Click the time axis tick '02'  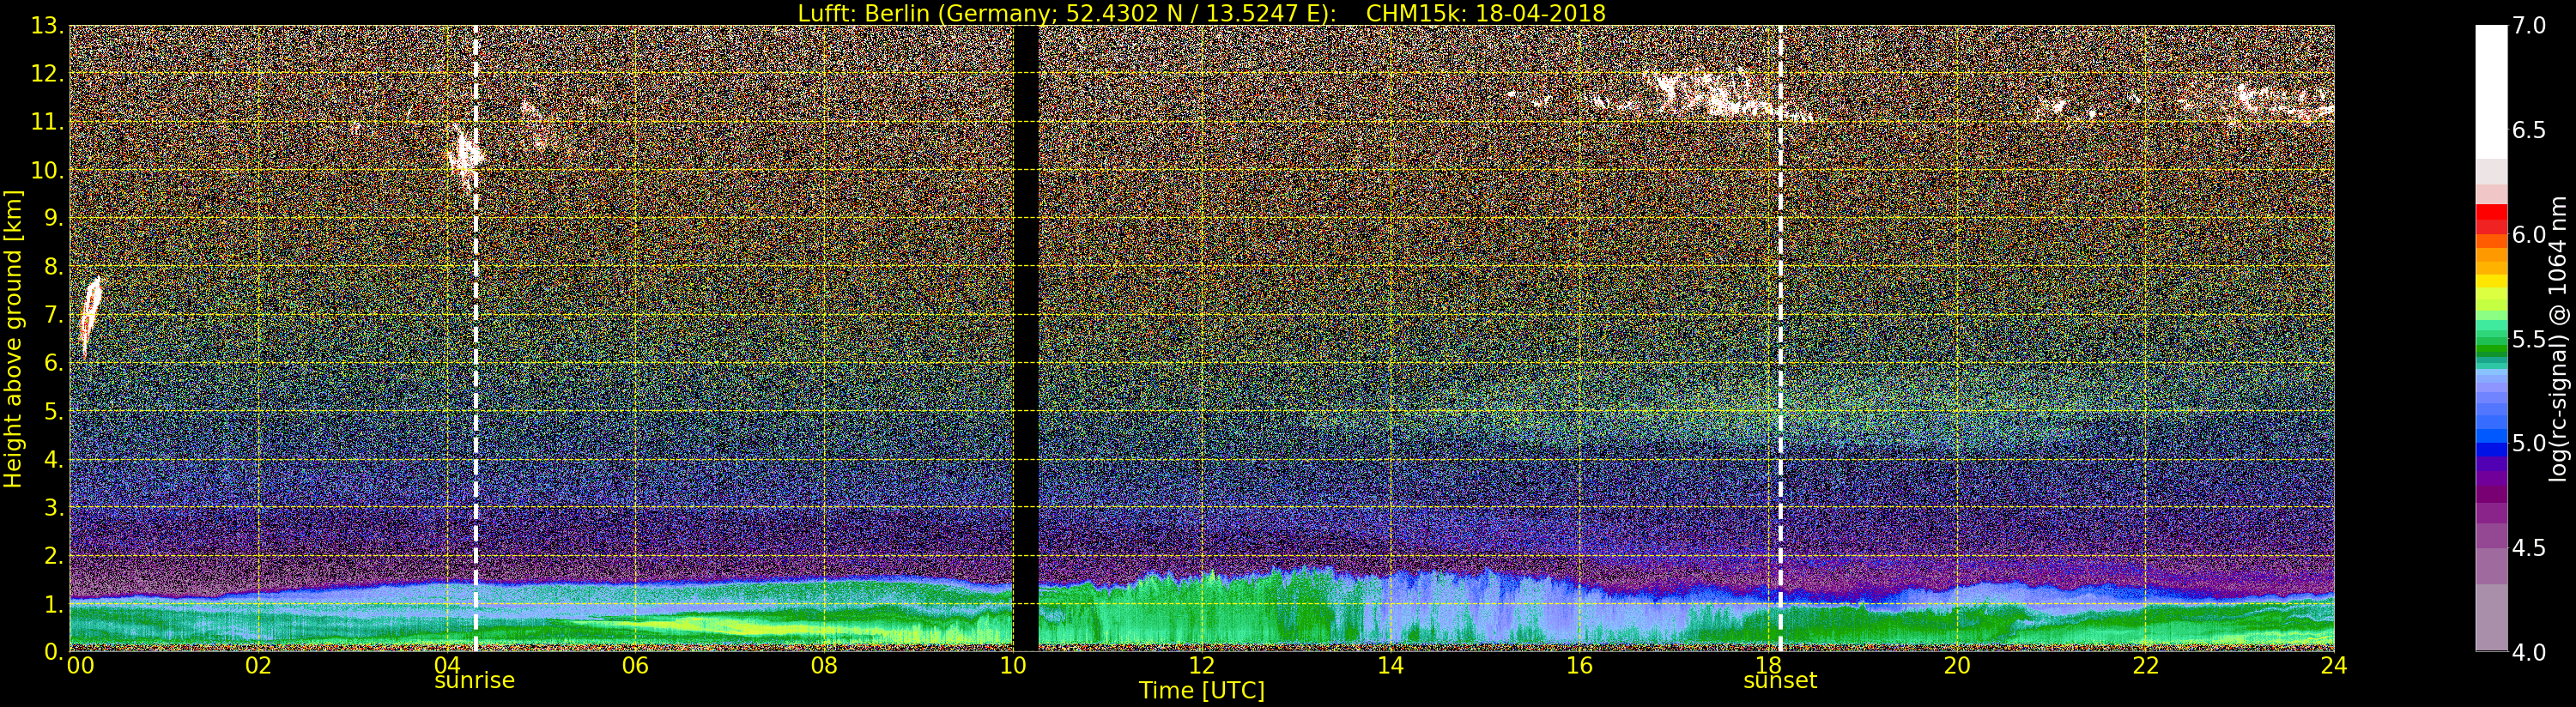click(x=258, y=666)
